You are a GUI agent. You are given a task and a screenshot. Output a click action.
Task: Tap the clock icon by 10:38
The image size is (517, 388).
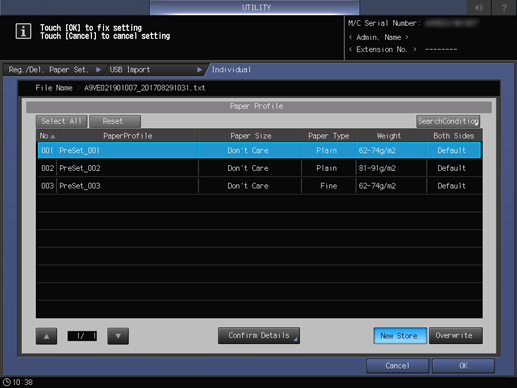[x=6, y=382]
